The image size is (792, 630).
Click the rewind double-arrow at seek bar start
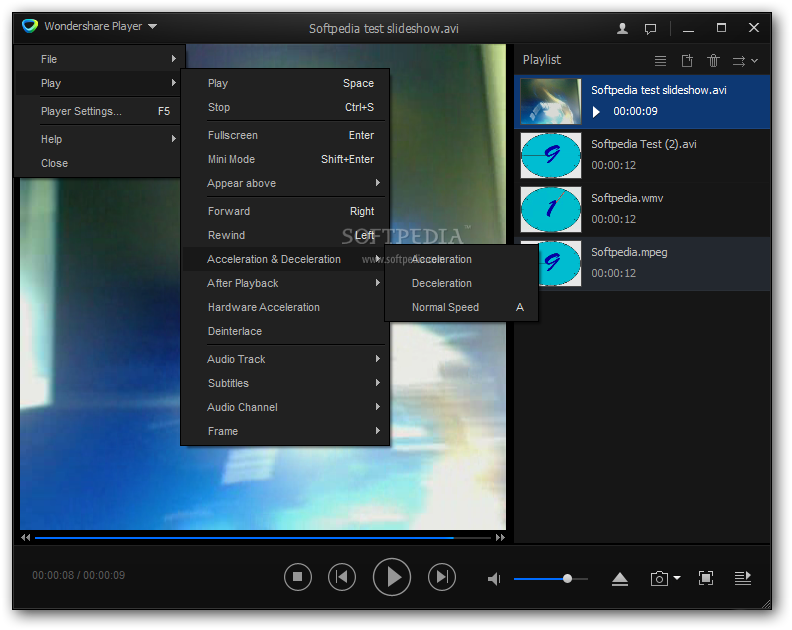click(25, 538)
